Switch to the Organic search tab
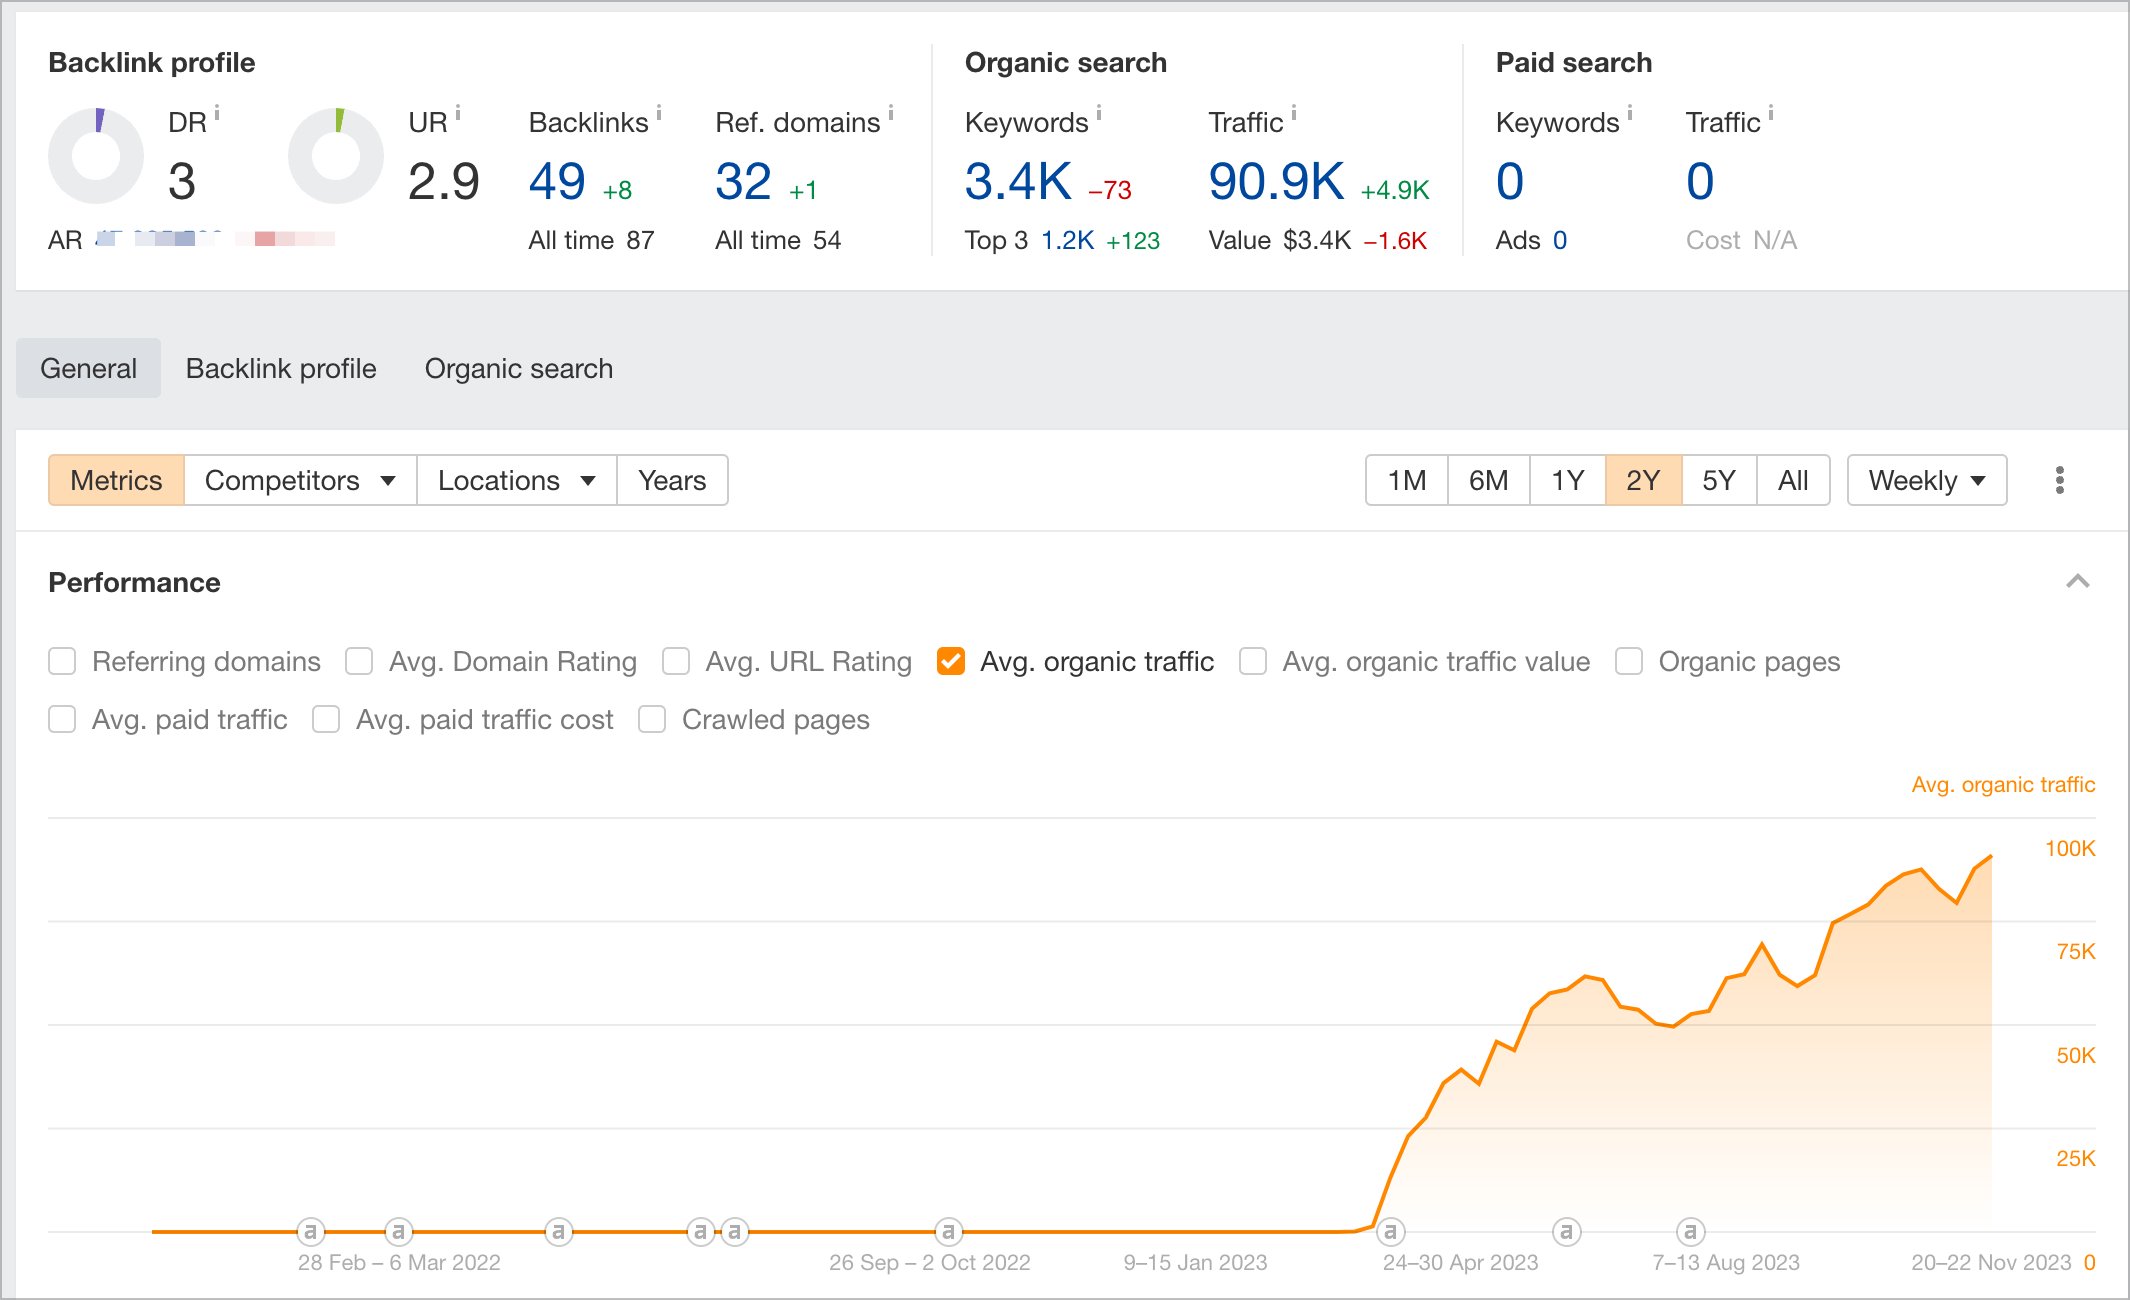 tap(518, 368)
